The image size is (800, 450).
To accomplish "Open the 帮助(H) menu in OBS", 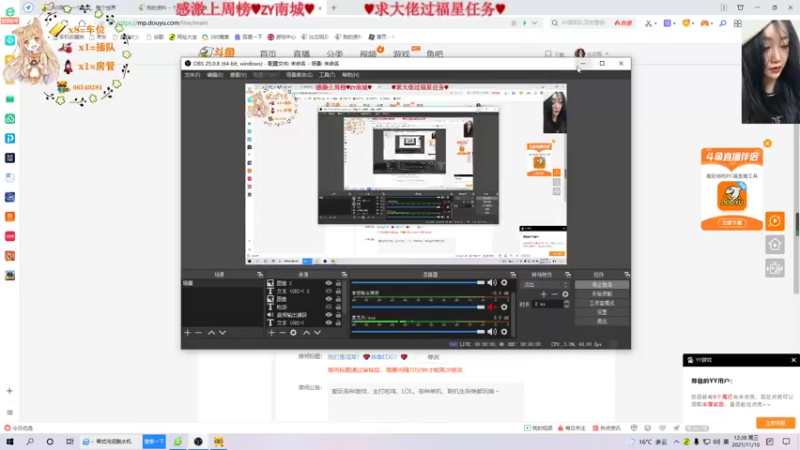I will point(351,75).
